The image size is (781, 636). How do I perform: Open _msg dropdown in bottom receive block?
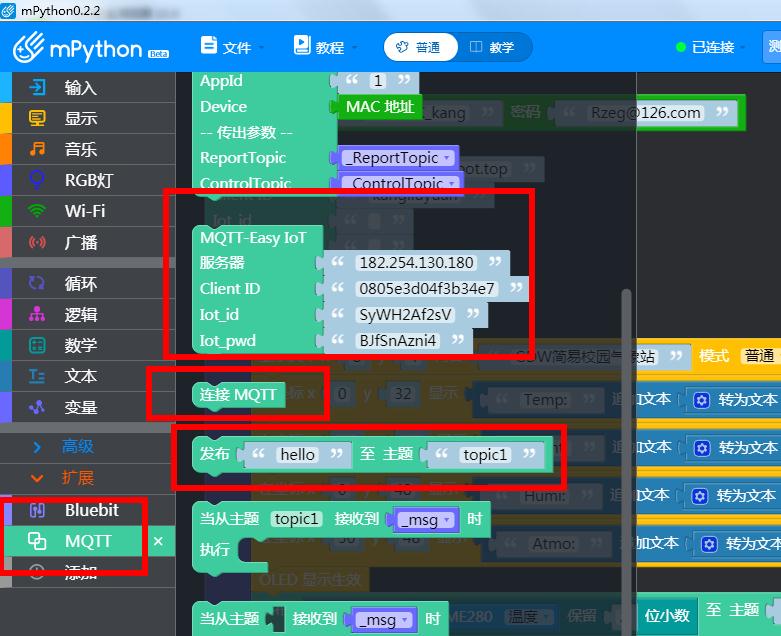pyautogui.click(x=386, y=620)
